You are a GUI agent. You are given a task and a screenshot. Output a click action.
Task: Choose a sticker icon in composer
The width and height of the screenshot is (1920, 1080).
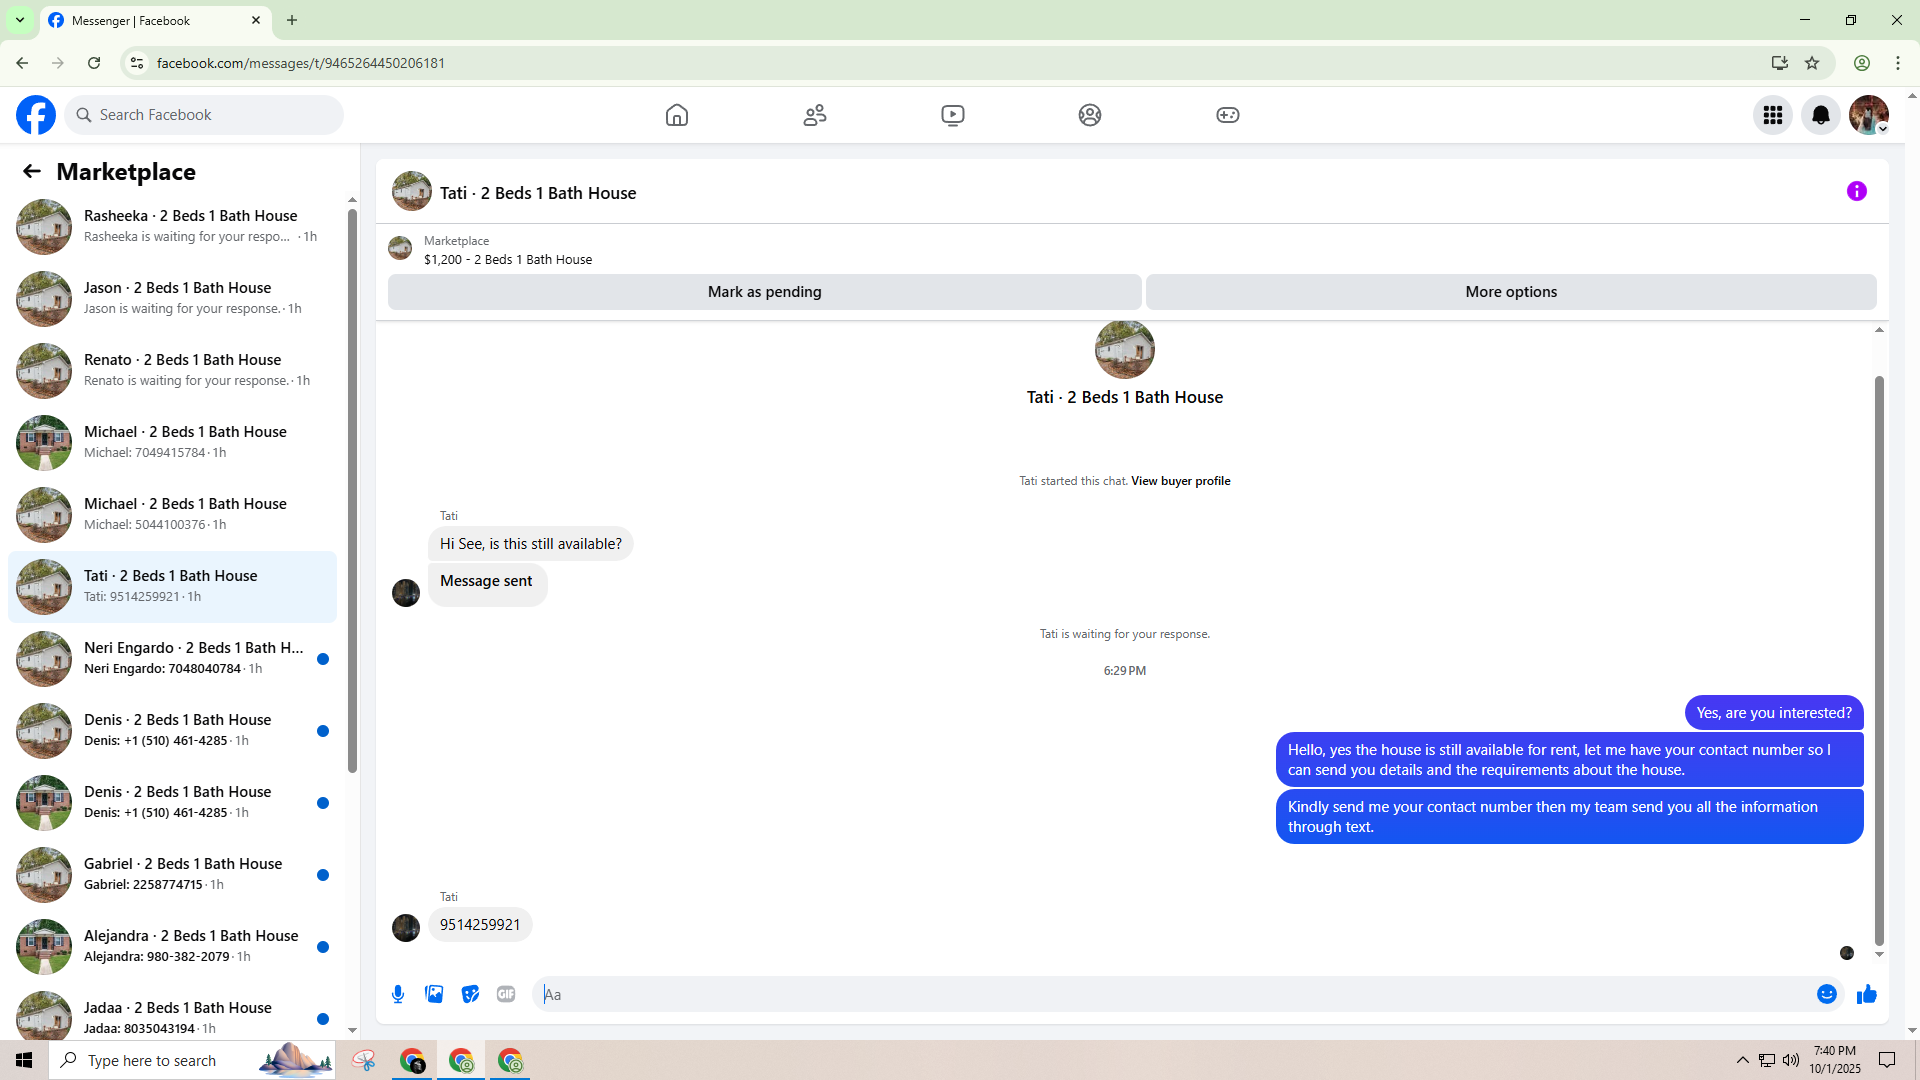pyautogui.click(x=470, y=994)
